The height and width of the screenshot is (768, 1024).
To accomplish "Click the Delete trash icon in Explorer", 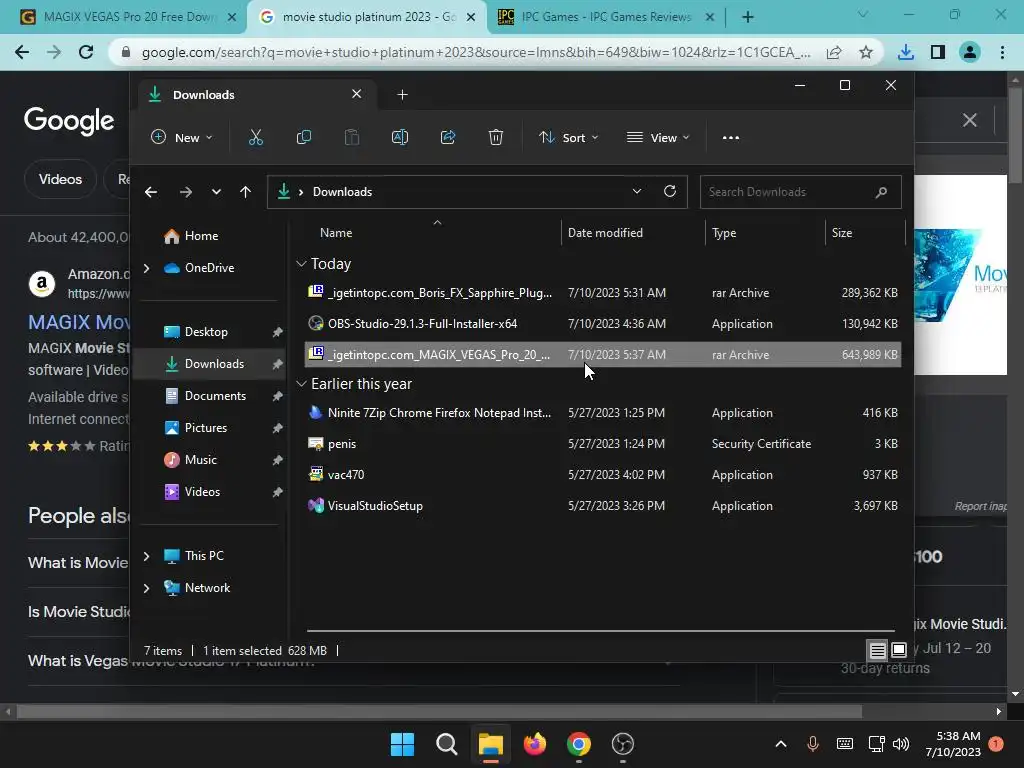I will tap(496, 137).
